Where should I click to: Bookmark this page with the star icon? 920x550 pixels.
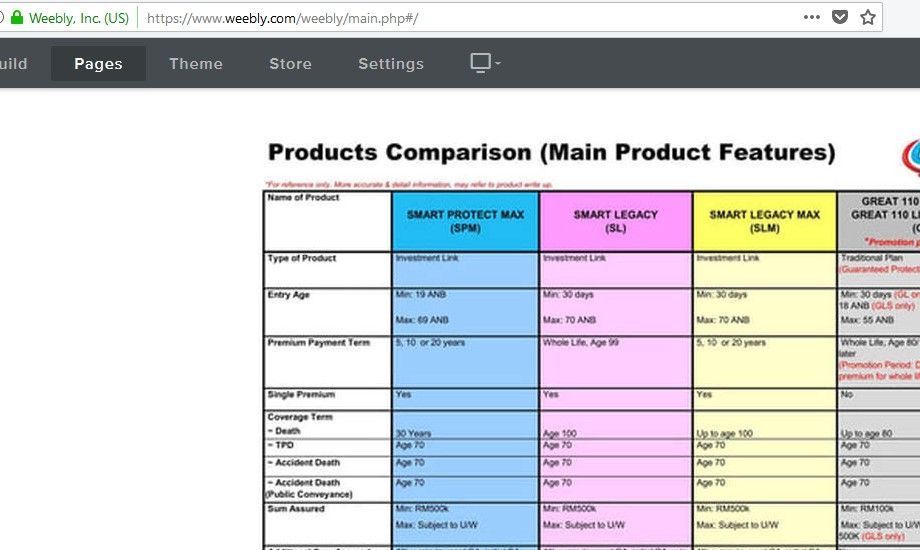[x=868, y=17]
